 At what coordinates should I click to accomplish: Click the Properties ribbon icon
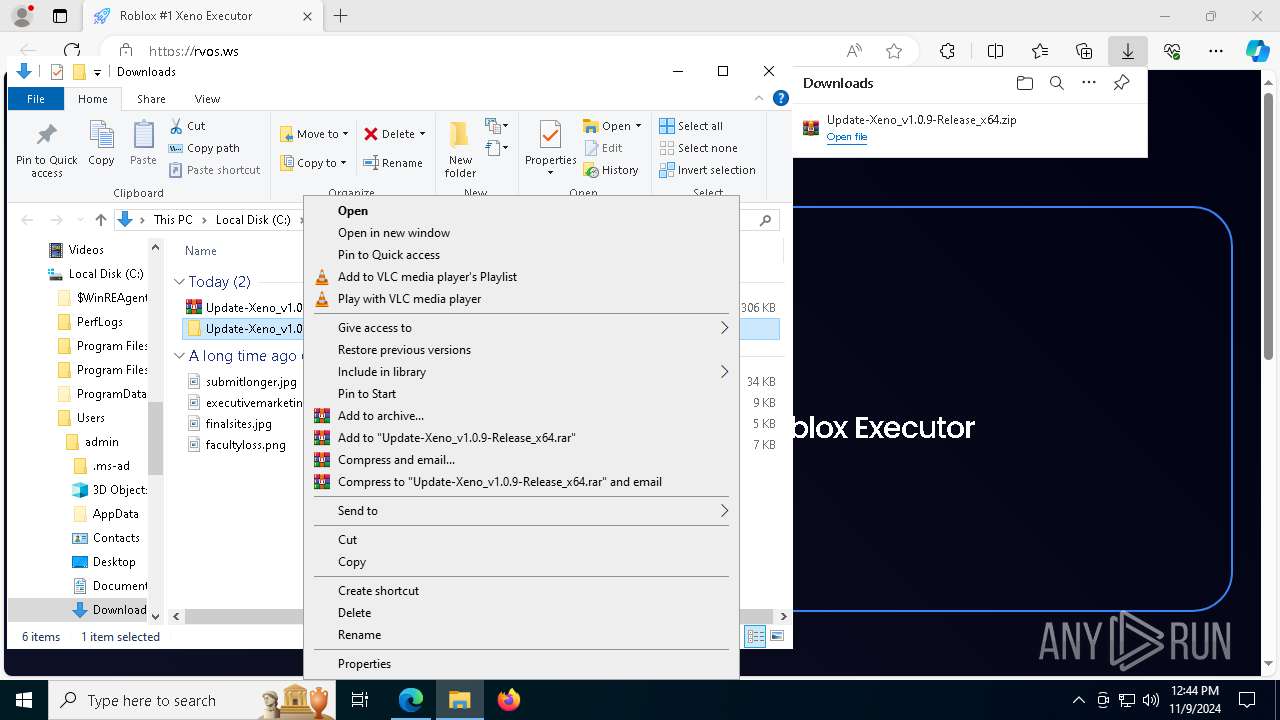click(550, 148)
